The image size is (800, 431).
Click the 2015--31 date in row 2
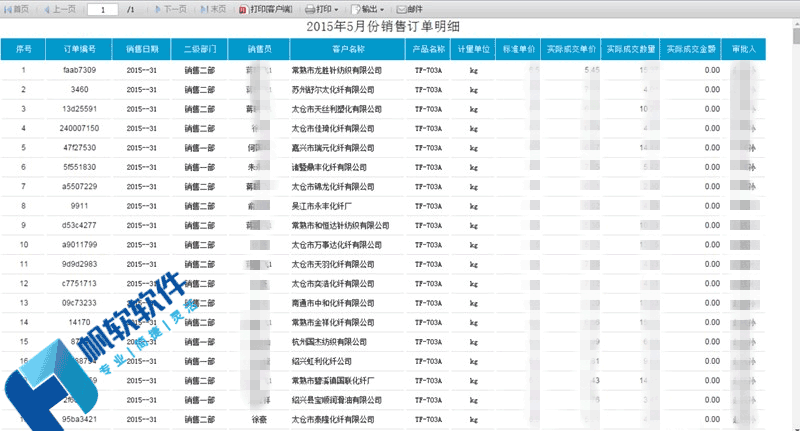[x=142, y=89]
